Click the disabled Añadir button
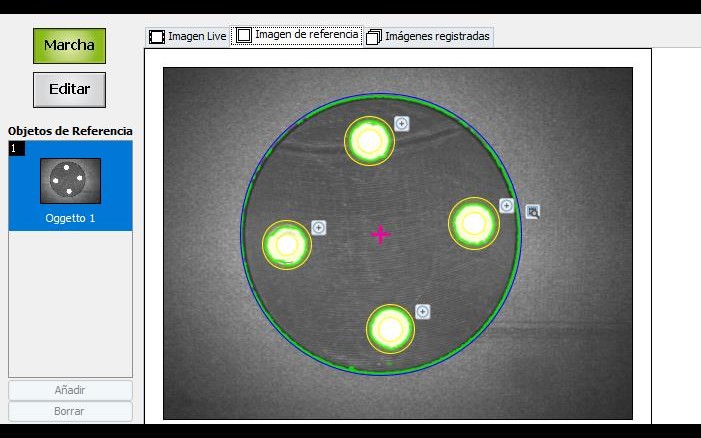The image size is (701, 438). 70,390
